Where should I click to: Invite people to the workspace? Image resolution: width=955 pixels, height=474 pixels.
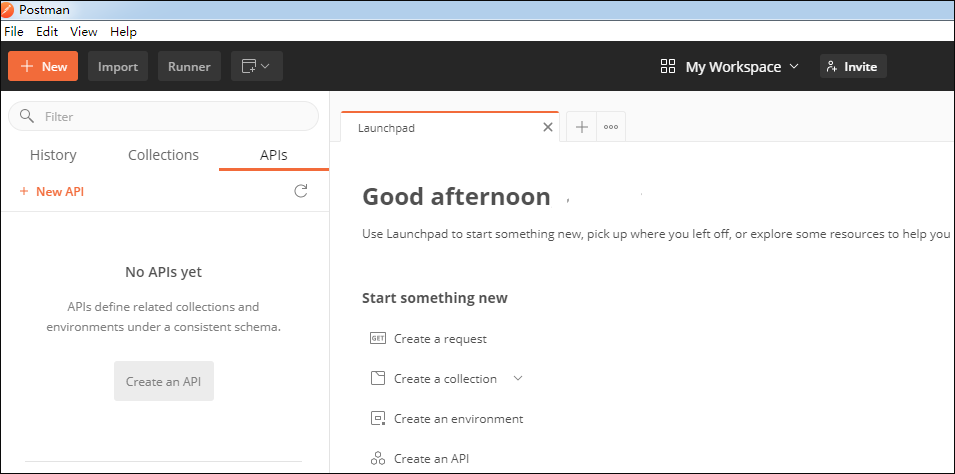click(852, 67)
